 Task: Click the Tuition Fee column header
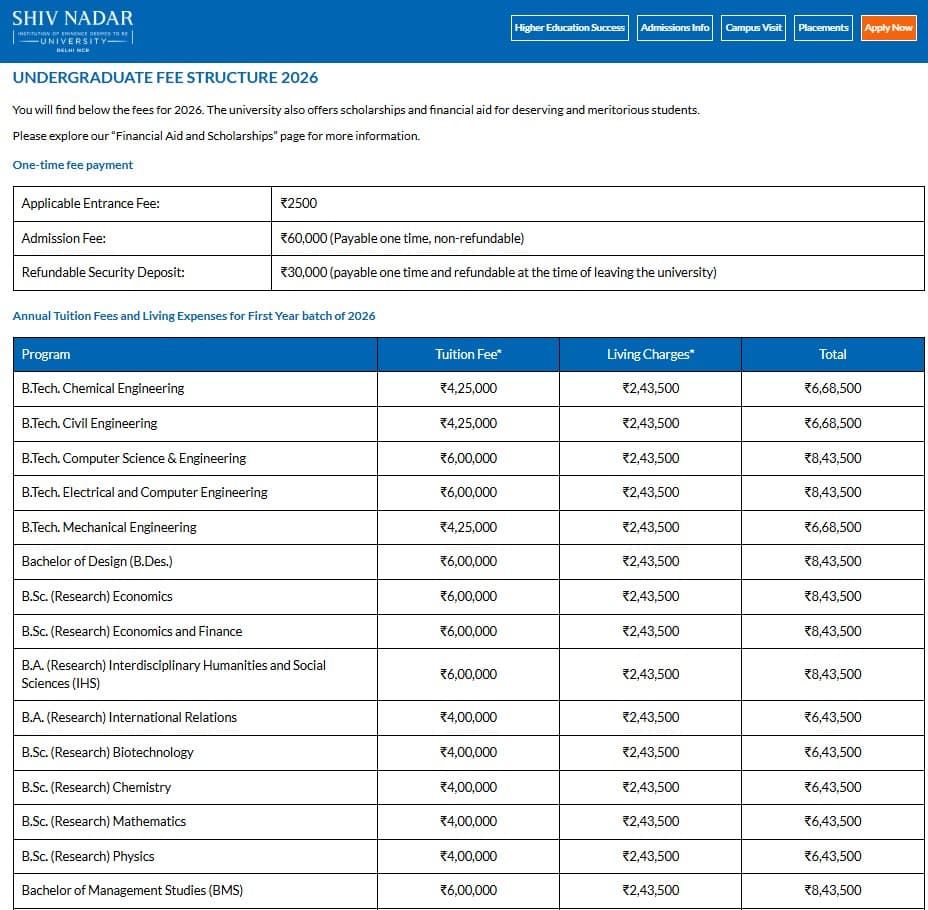coord(468,354)
